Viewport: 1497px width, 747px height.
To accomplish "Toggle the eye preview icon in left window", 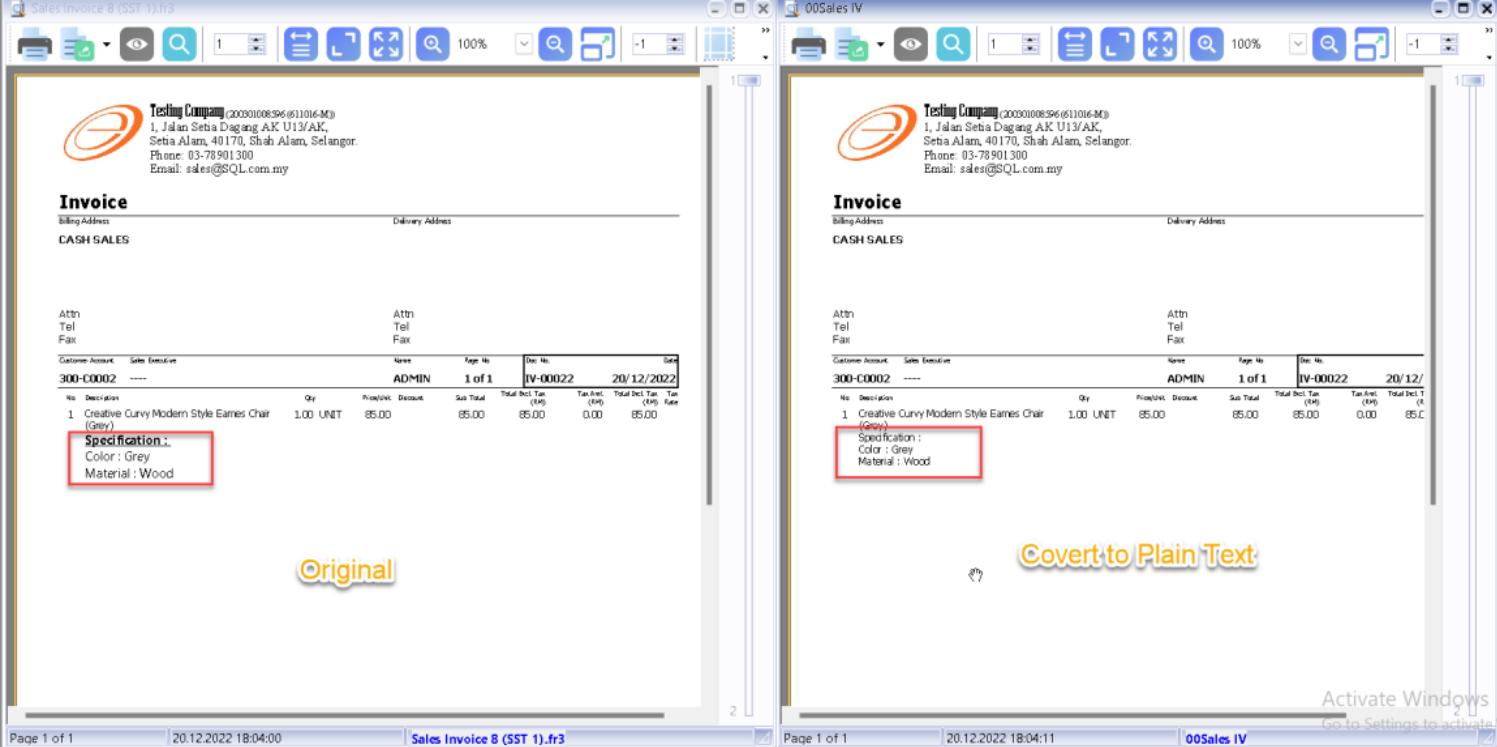I will (137, 45).
